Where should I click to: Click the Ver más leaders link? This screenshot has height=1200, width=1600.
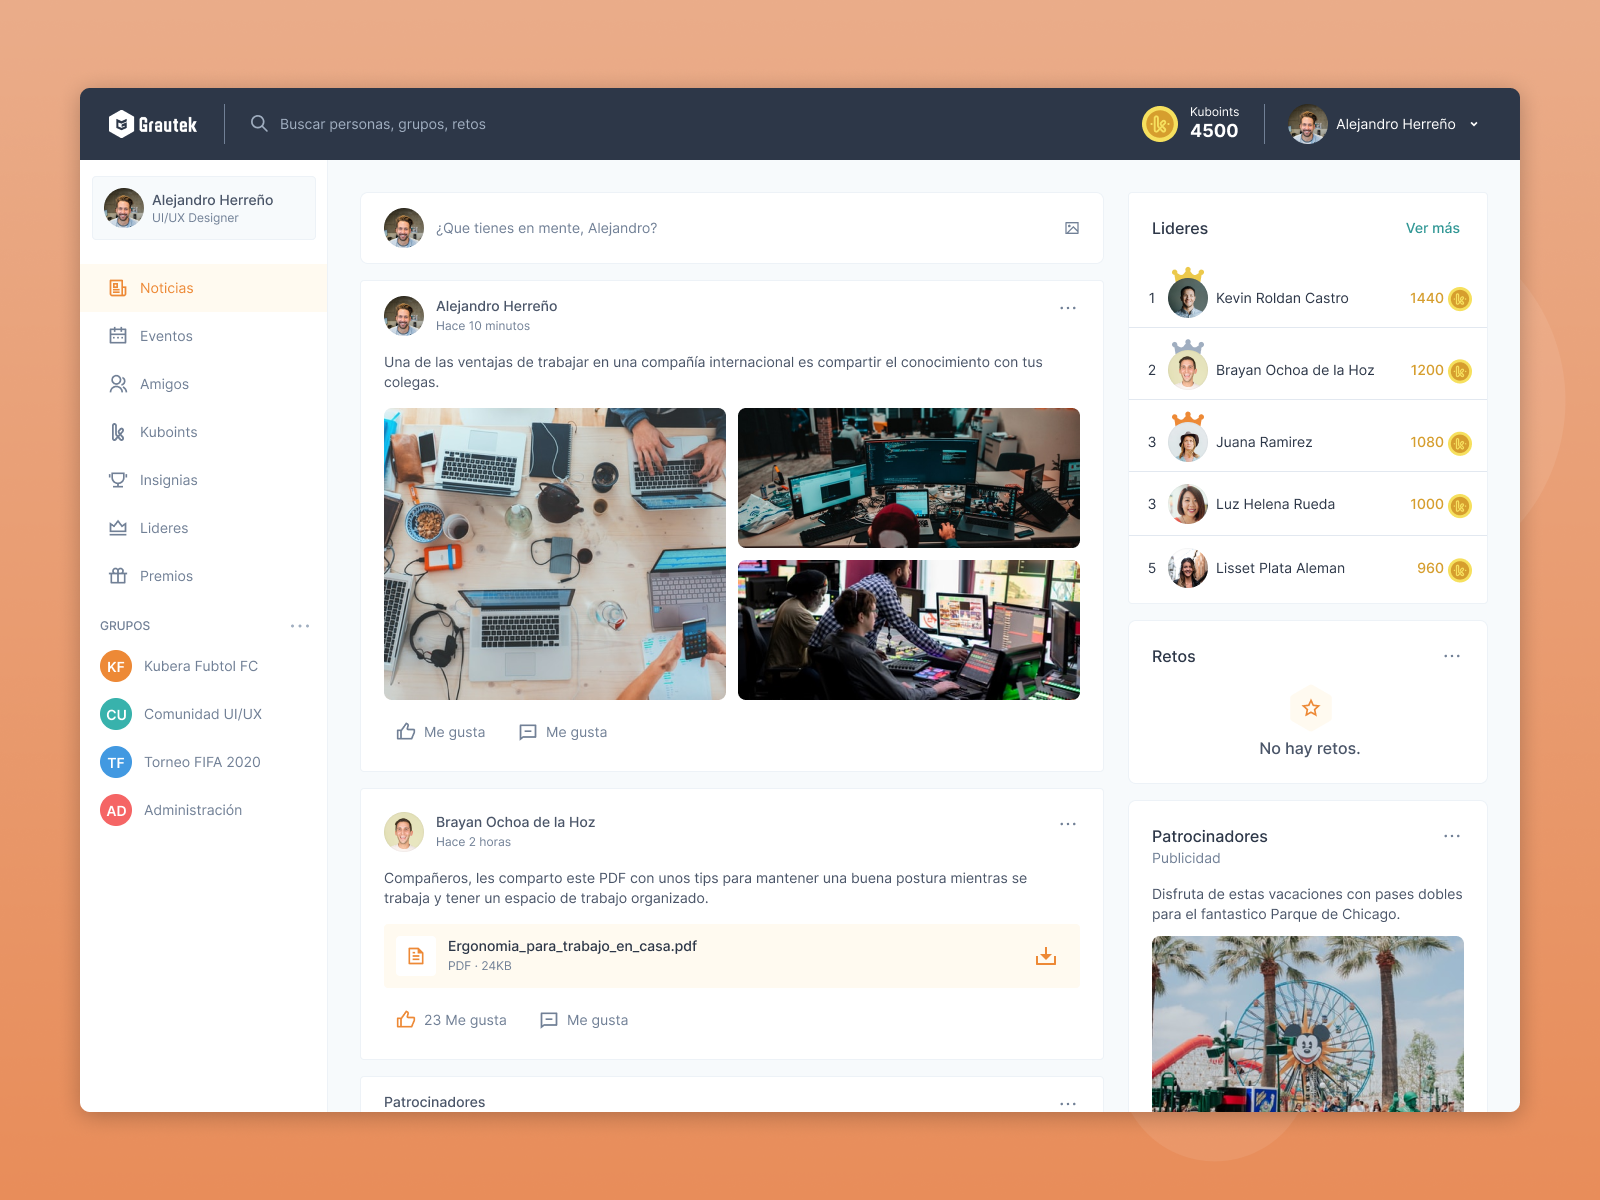(x=1433, y=228)
